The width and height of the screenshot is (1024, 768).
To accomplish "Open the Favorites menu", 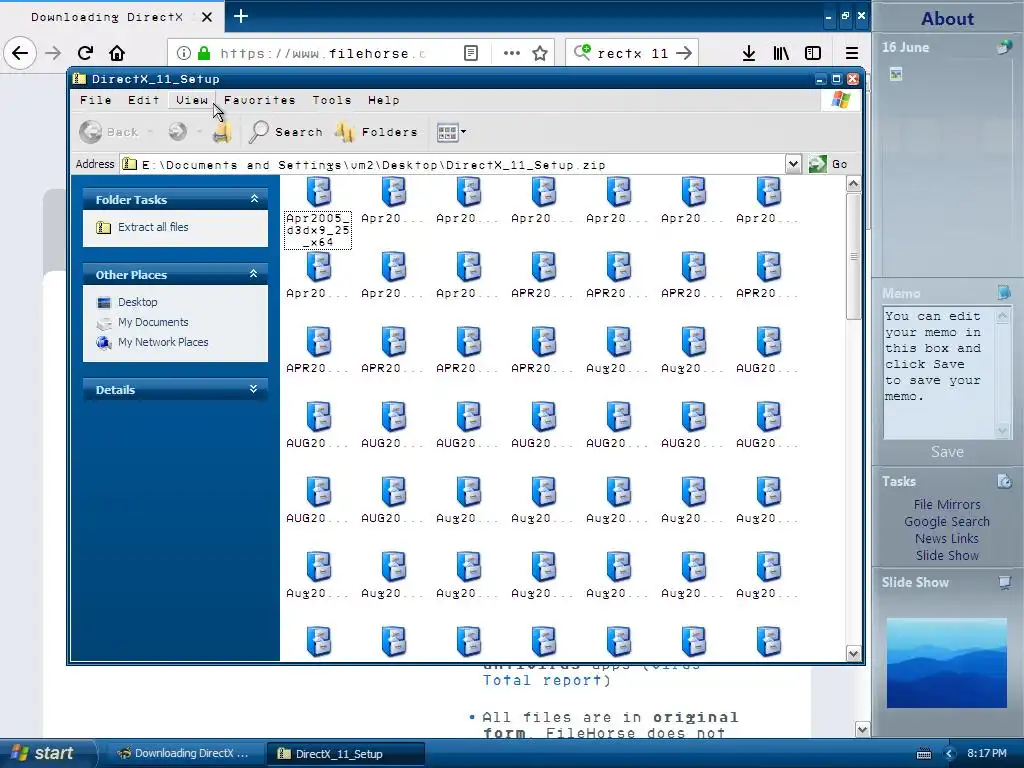I will tap(259, 100).
